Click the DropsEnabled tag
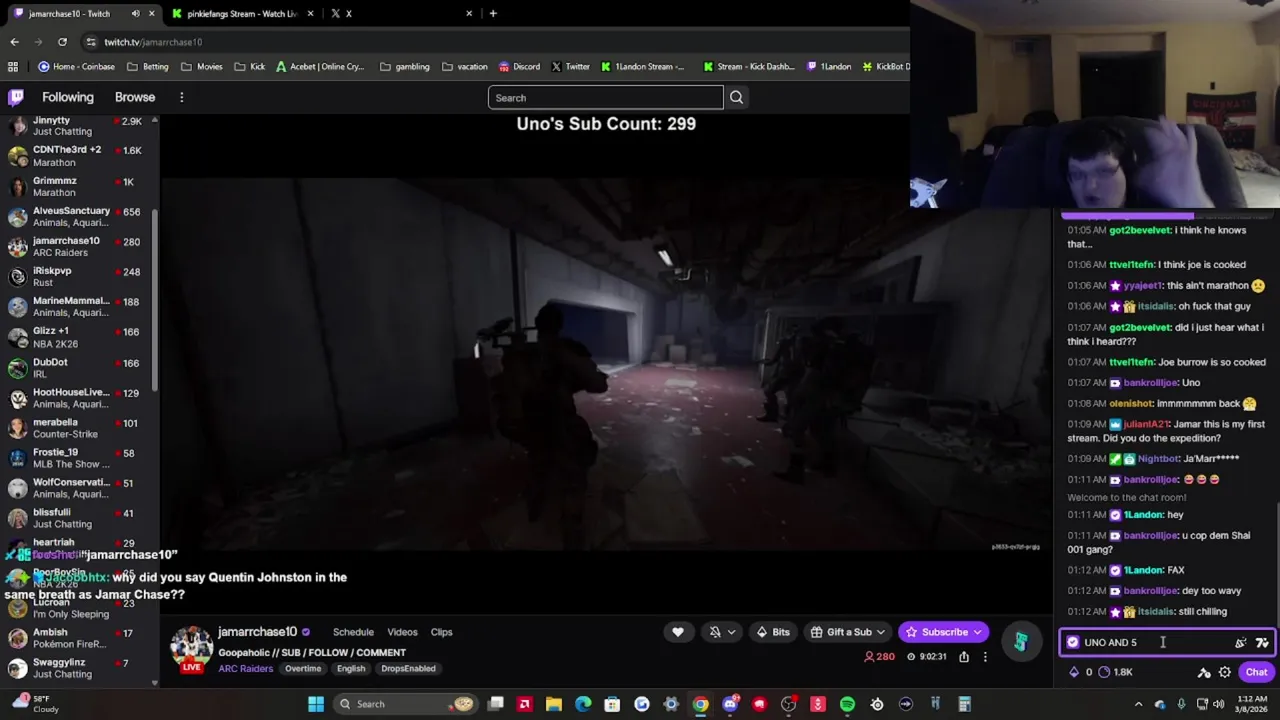Viewport: 1280px width, 720px height. (408, 669)
